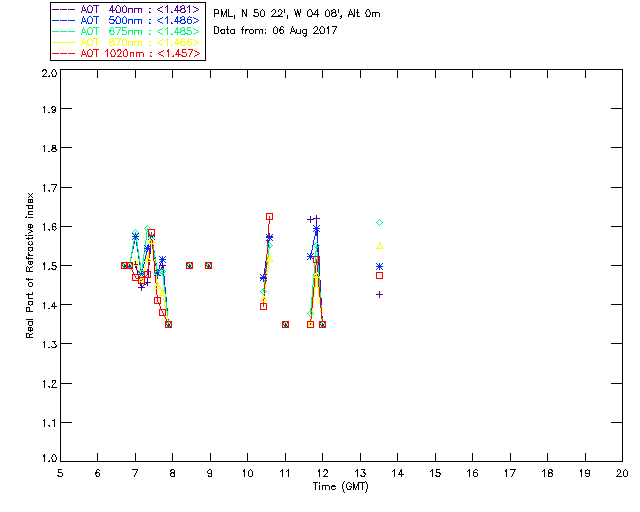Viewport: 640px width, 512px height.
Task: Click the 1.3 y-axis tick label
Action: 49,344
